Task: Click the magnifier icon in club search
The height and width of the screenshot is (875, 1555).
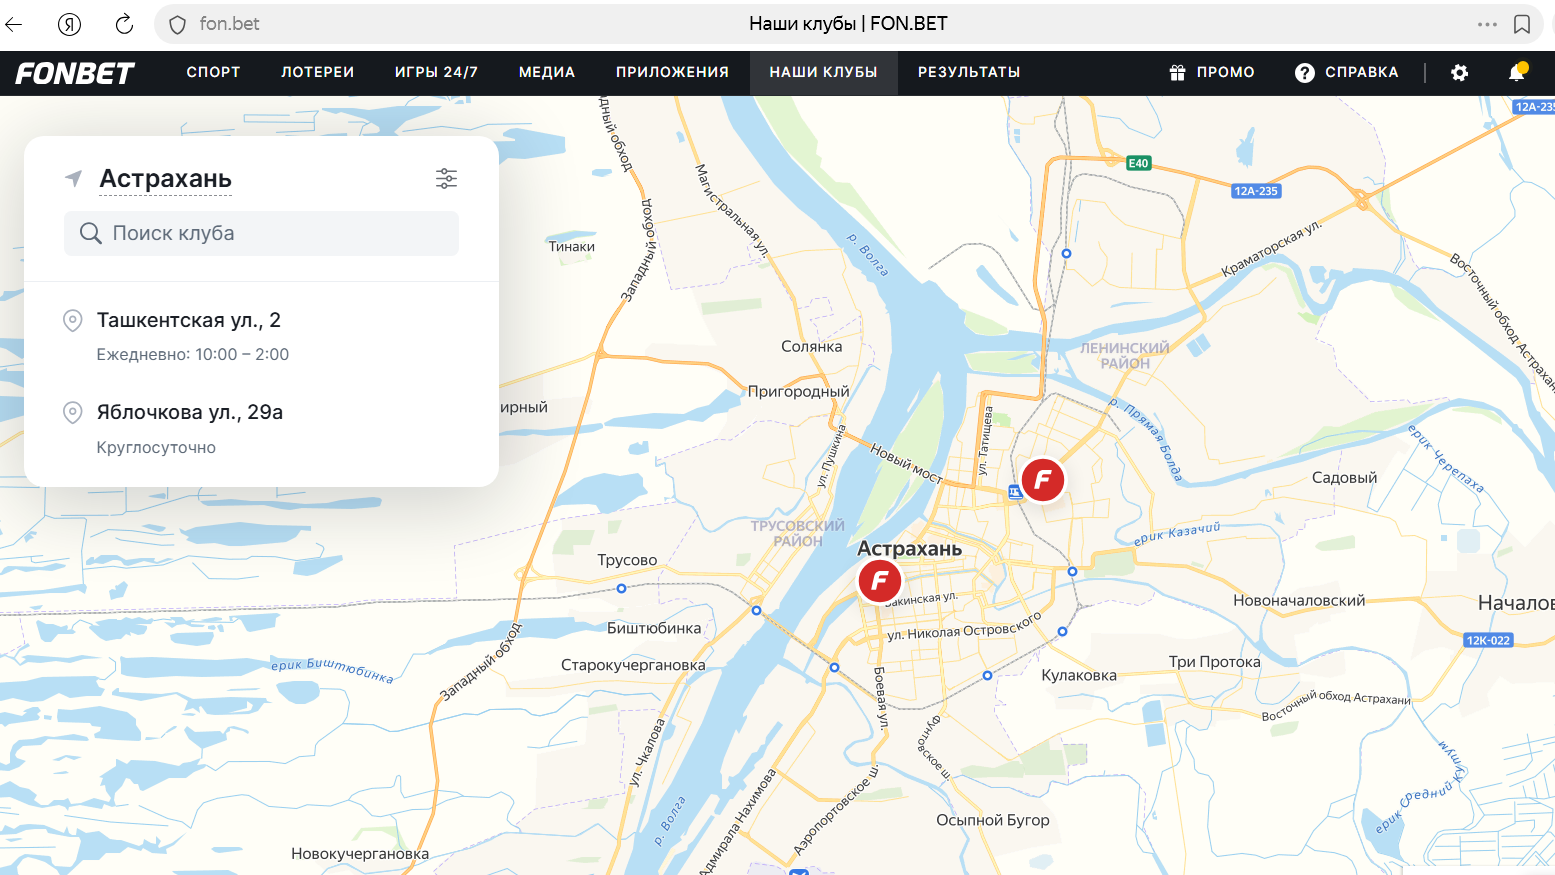Action: [90, 233]
